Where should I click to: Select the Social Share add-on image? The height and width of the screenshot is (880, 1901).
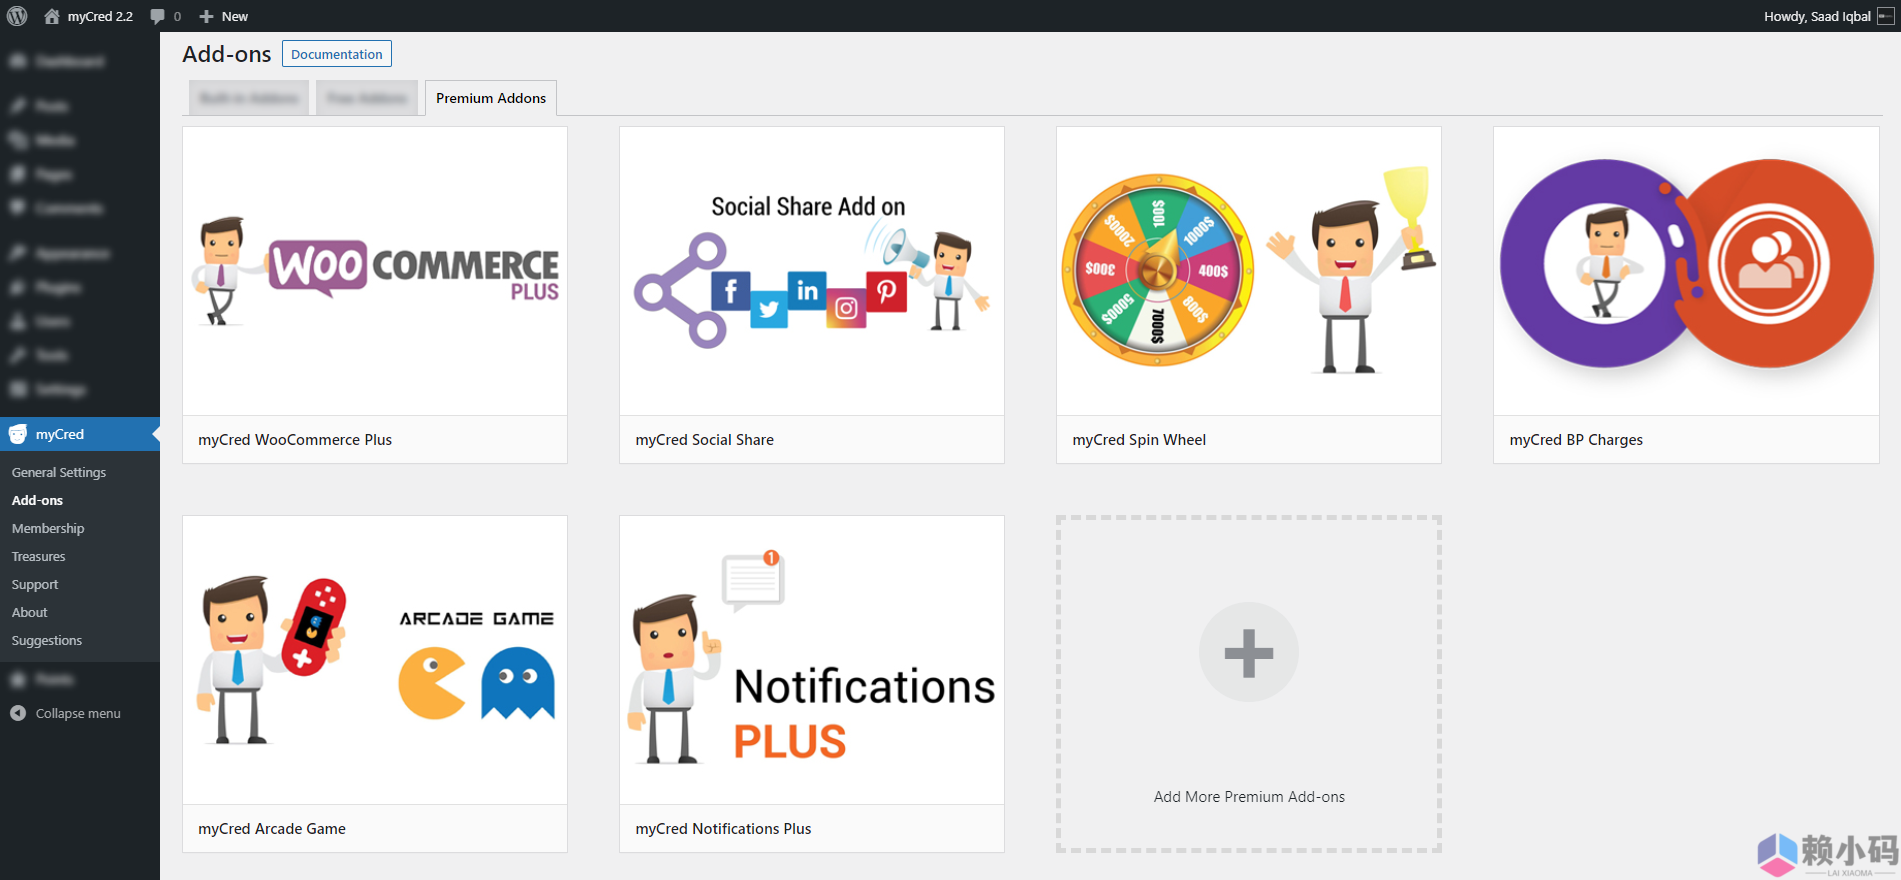click(x=811, y=271)
